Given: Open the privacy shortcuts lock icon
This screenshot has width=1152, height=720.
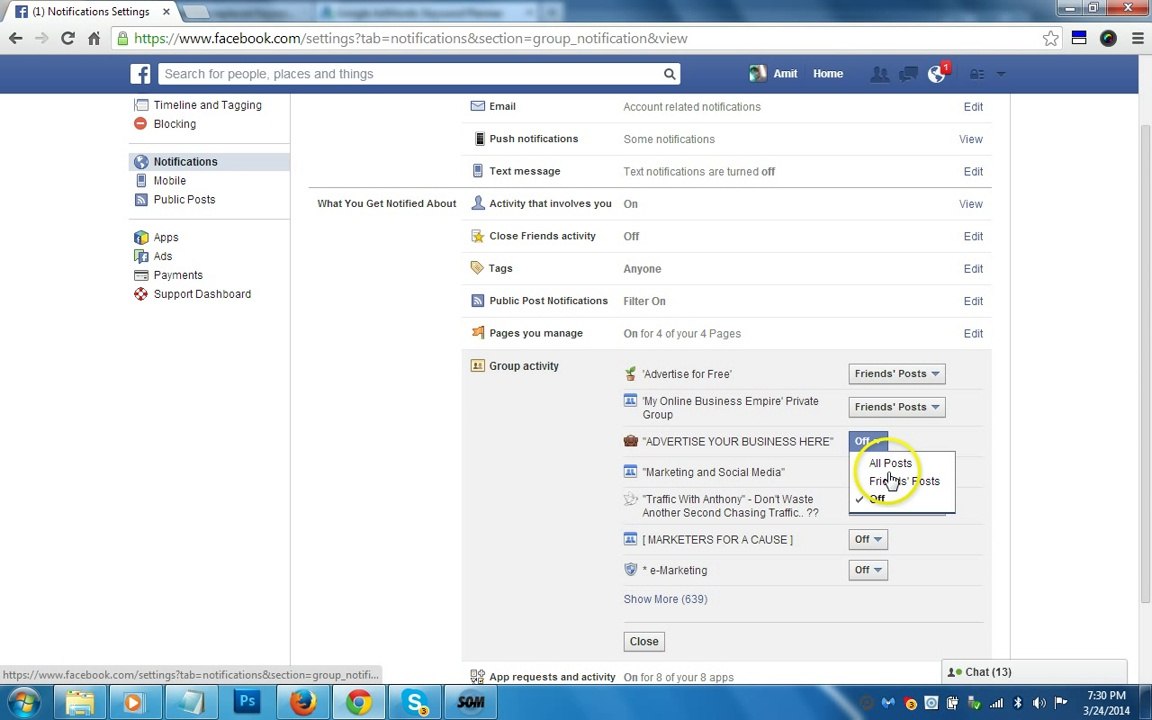Looking at the screenshot, I should (977, 73).
